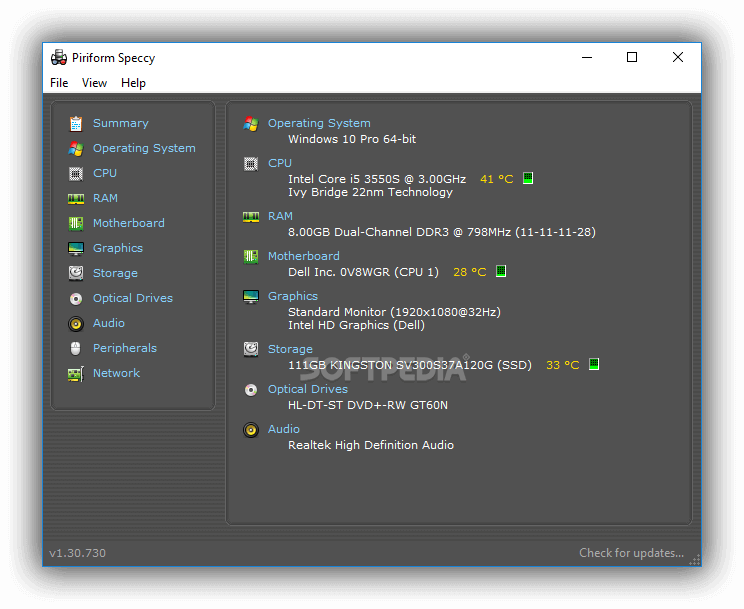Click the Check for updates link
Viewport: 744px width, 609px height.
pyautogui.click(x=632, y=553)
